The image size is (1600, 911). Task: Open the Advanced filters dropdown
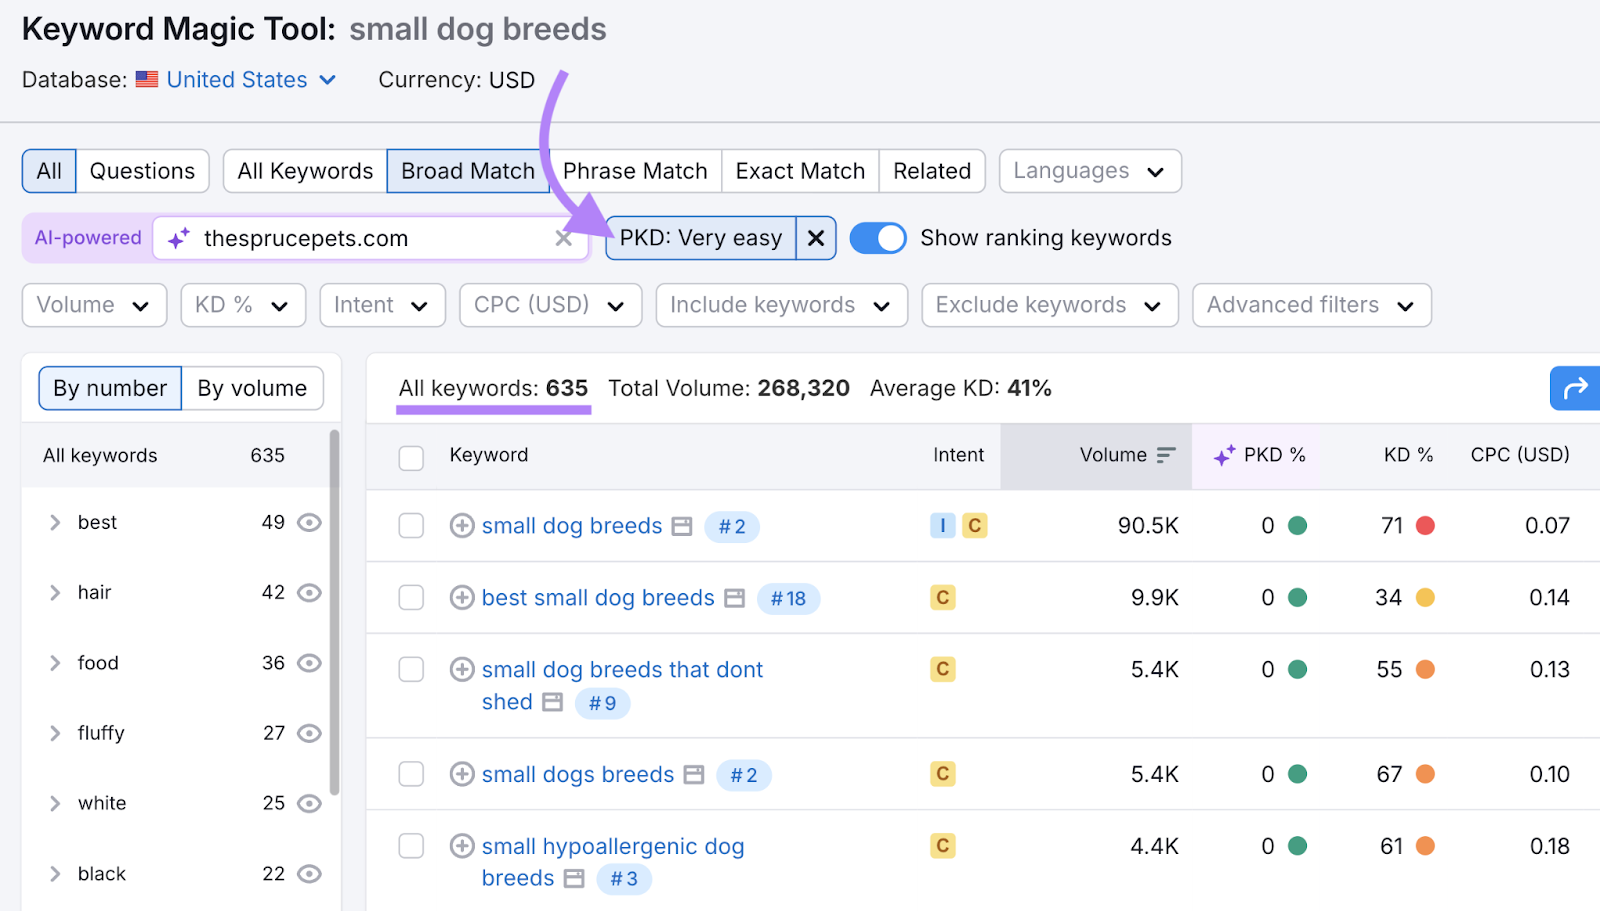coord(1310,305)
